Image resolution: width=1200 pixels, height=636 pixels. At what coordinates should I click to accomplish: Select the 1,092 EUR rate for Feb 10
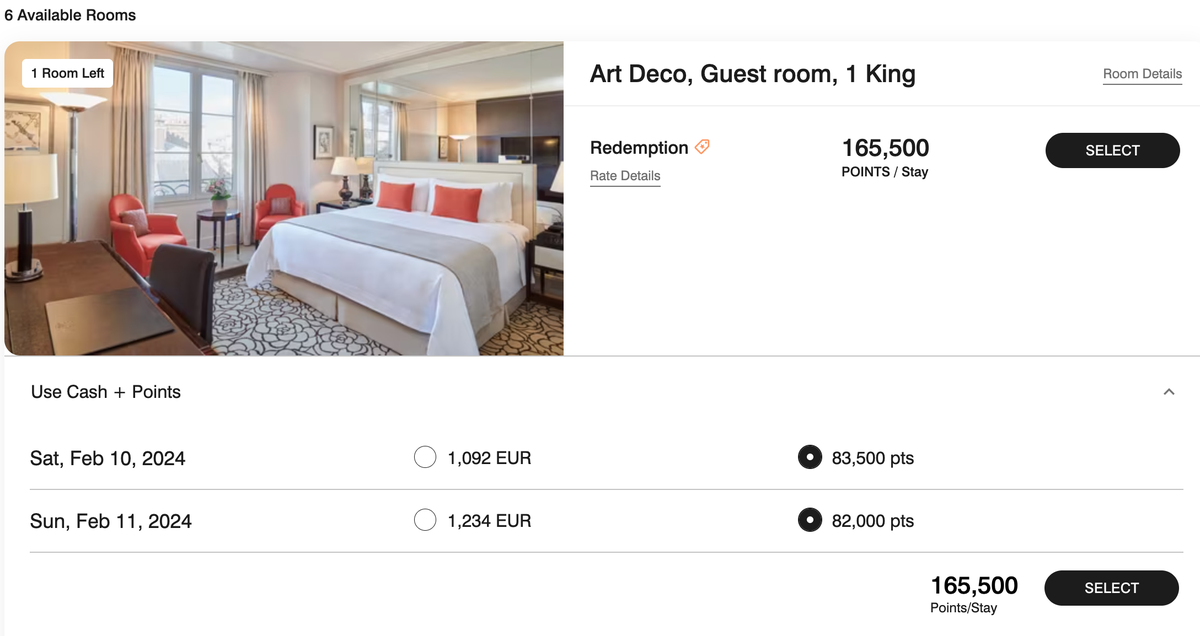[x=425, y=457]
